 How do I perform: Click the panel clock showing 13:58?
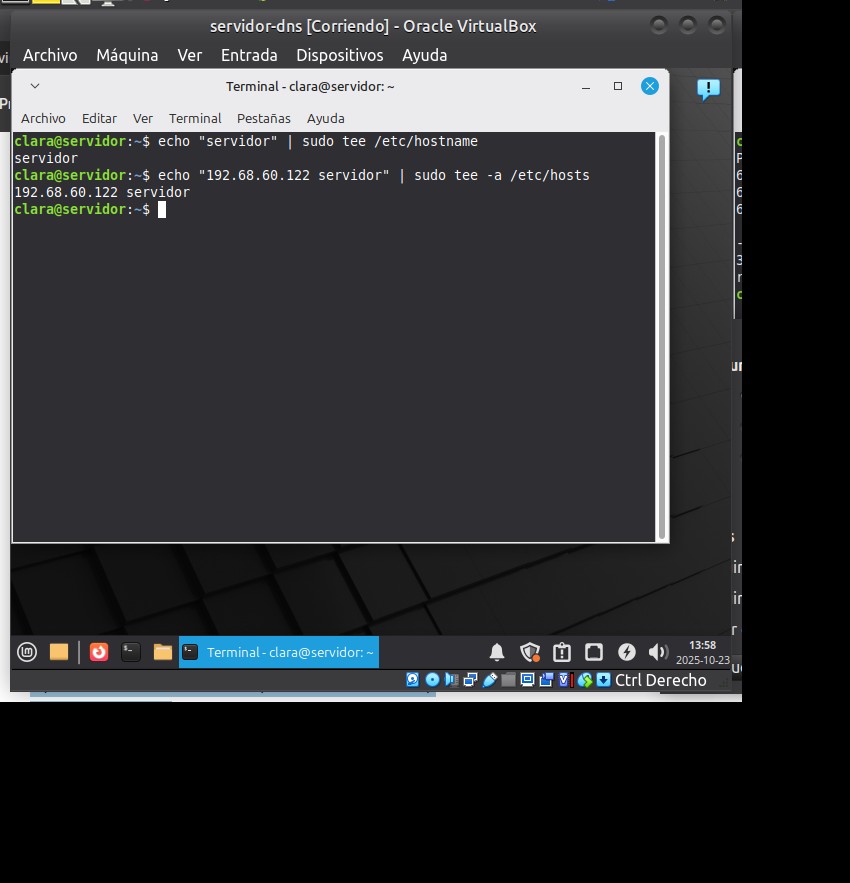point(702,652)
